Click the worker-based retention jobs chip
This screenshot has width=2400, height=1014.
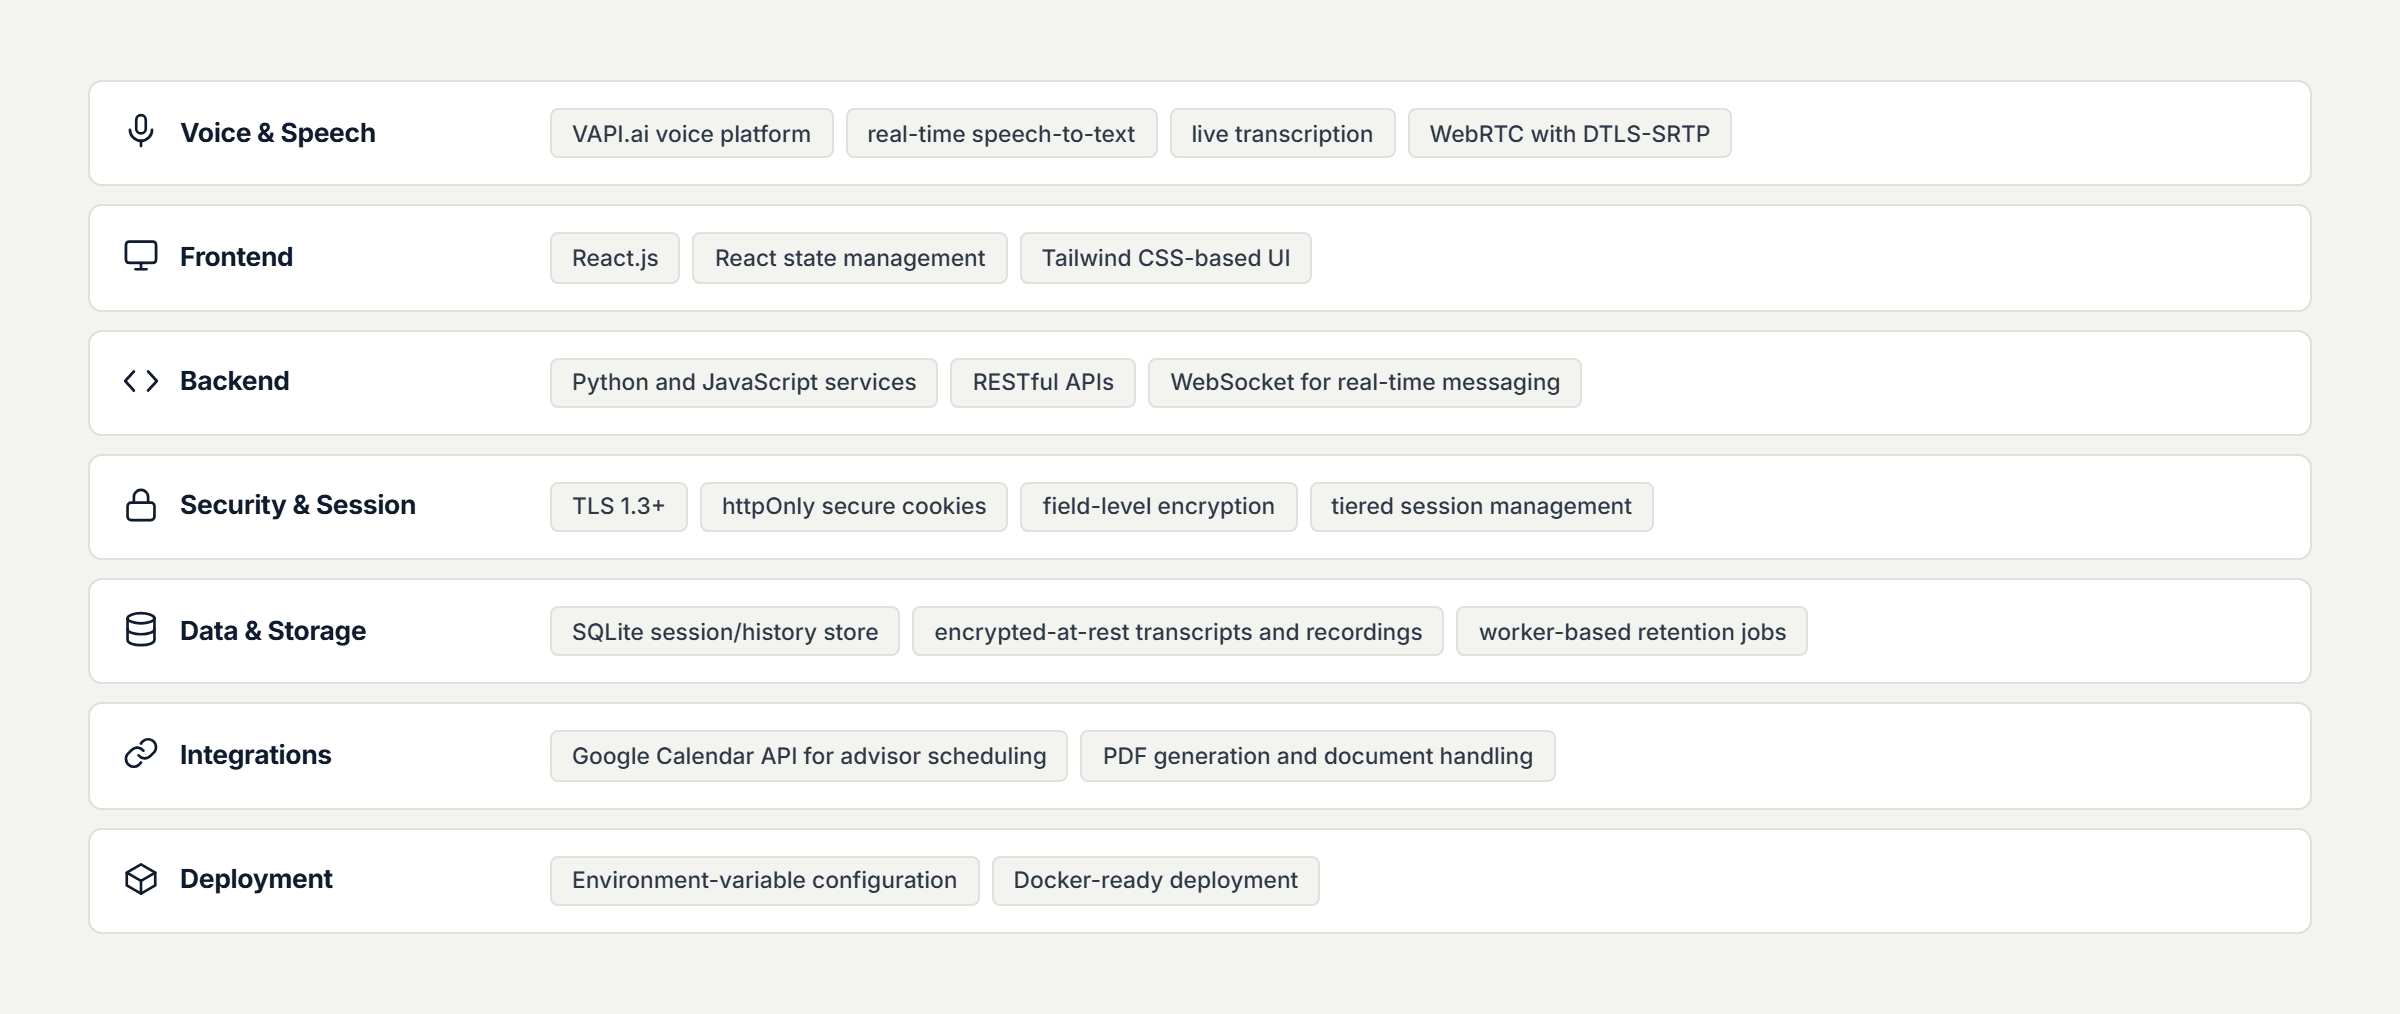1632,632
